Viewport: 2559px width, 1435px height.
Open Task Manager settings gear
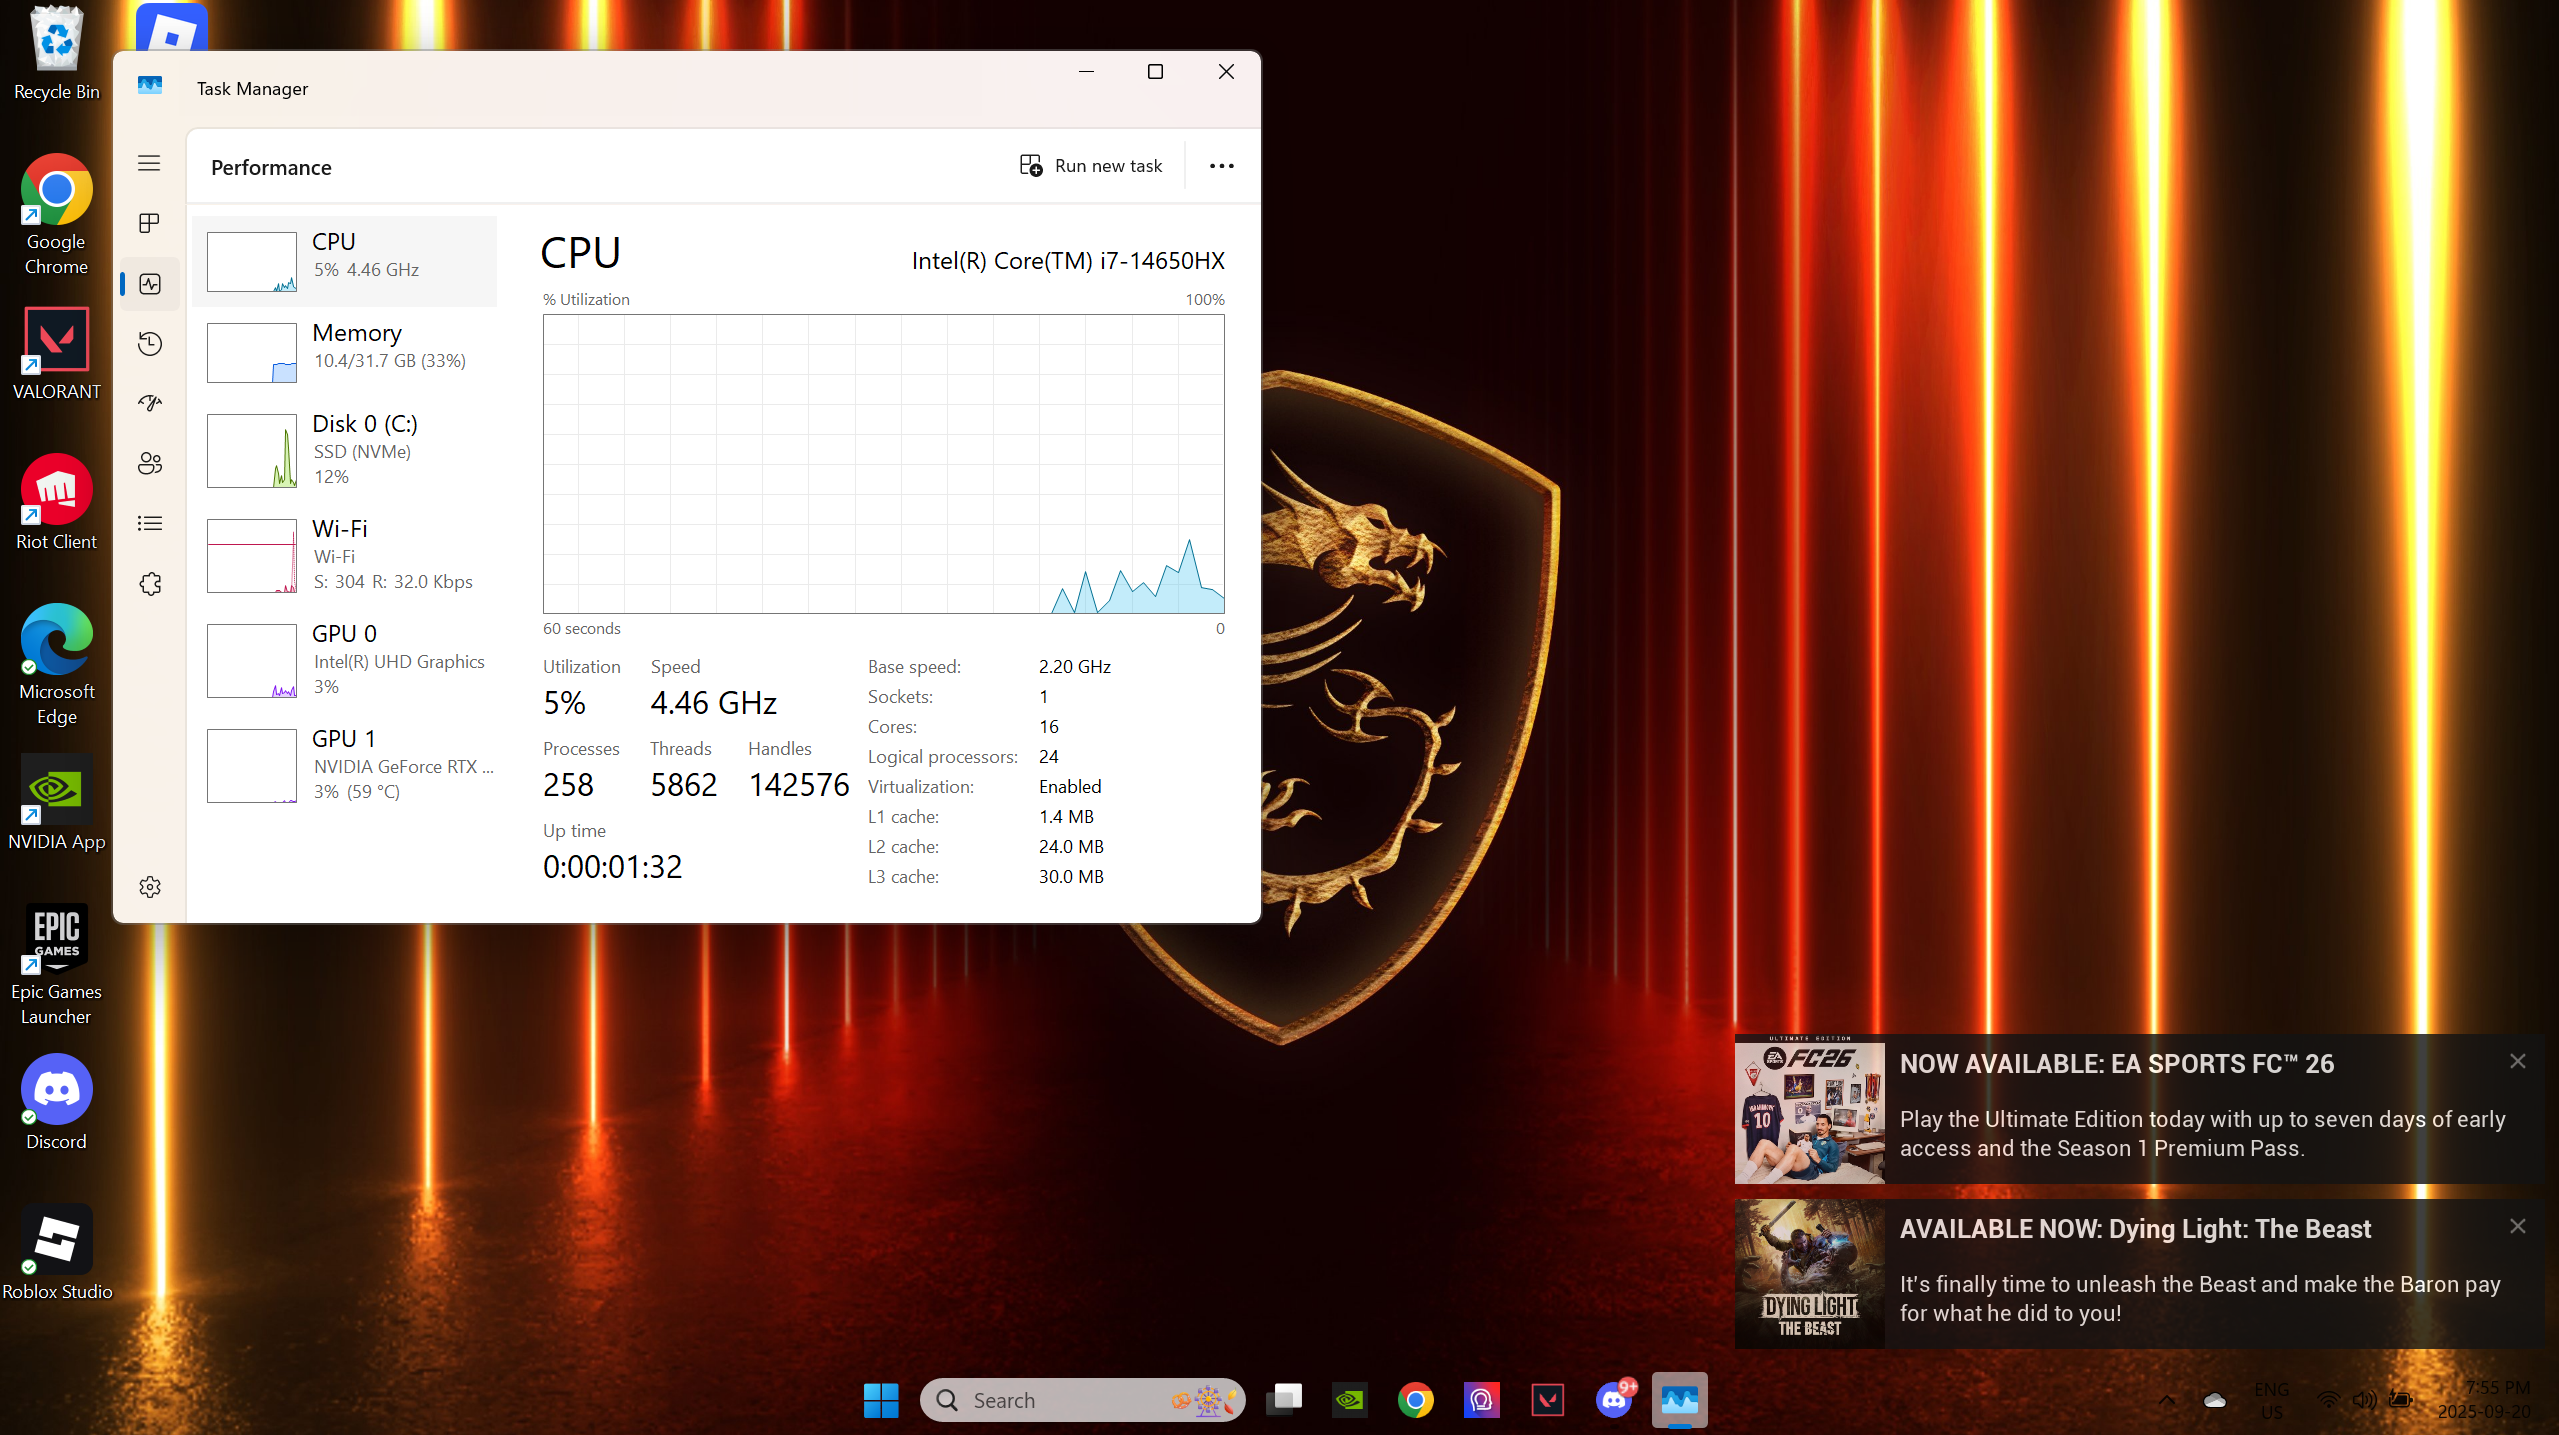[150, 887]
